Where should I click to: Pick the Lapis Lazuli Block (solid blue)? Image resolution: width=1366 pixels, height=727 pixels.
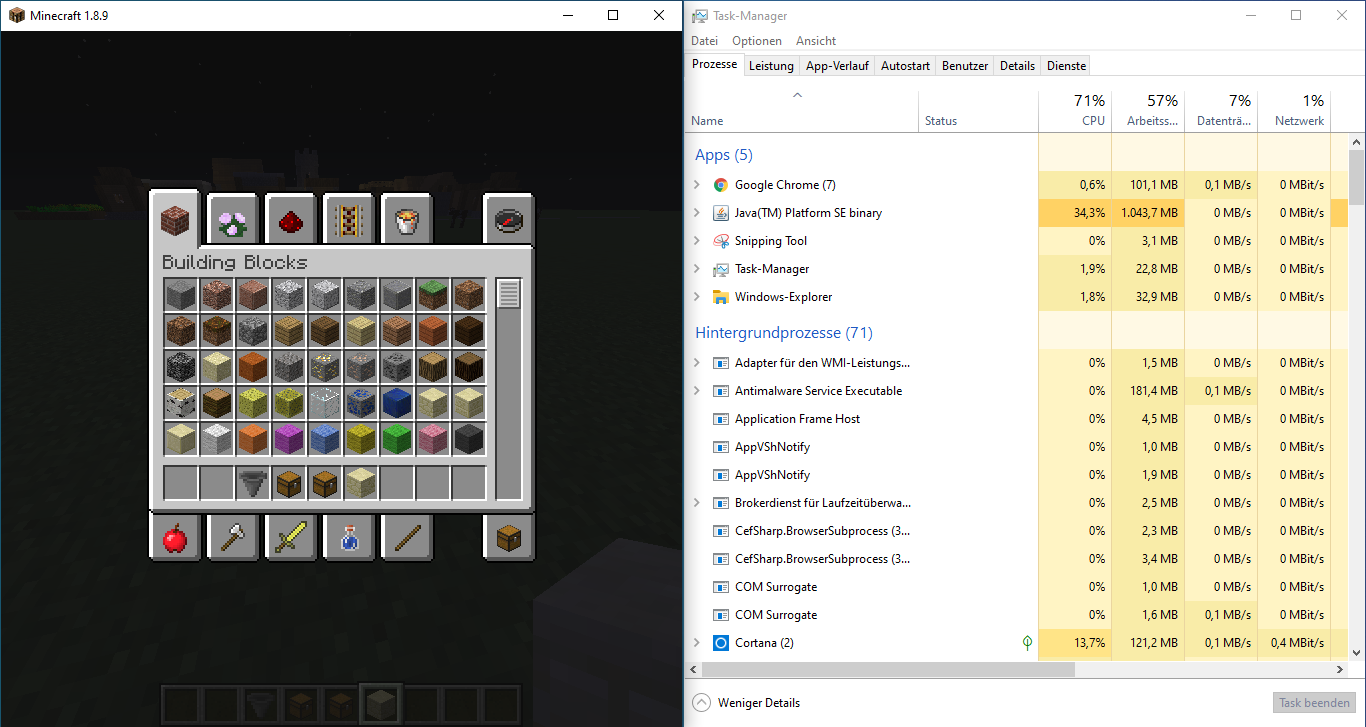(x=397, y=403)
